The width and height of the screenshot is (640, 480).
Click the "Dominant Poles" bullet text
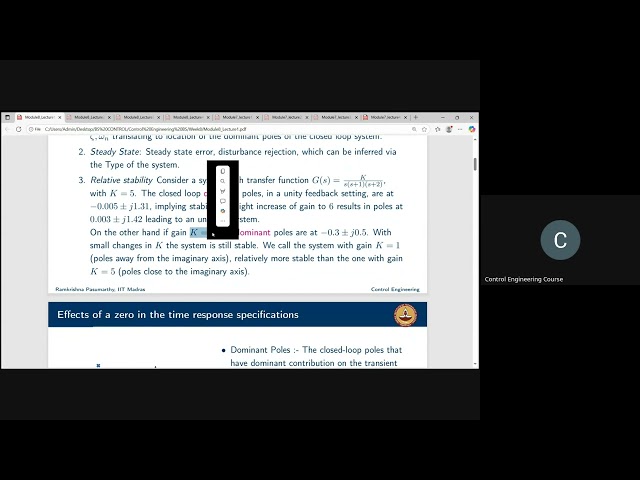[x=260, y=350]
